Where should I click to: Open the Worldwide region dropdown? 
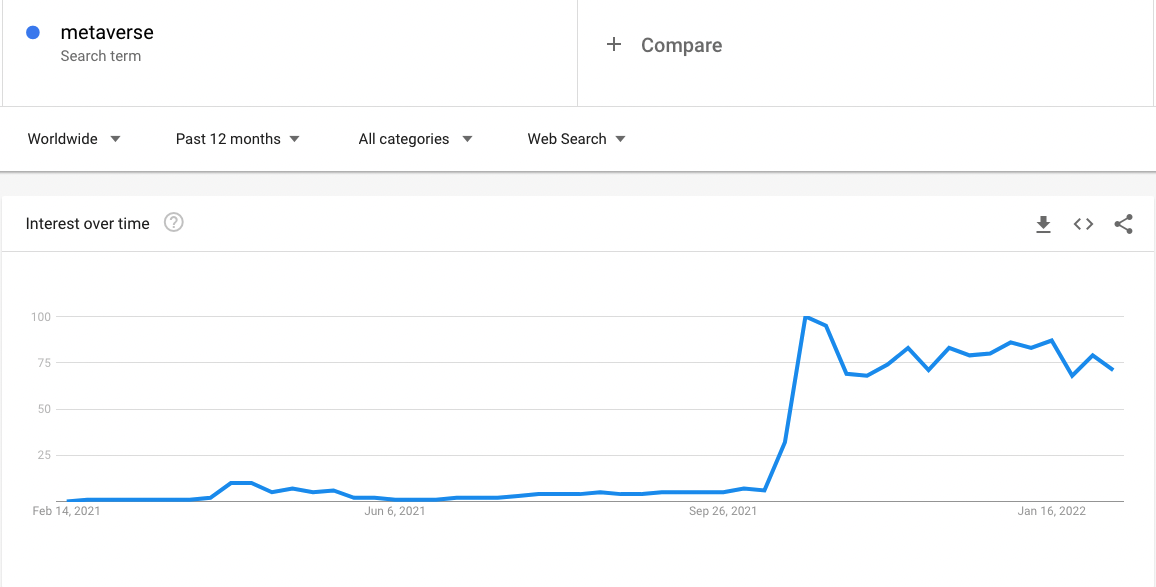click(x=74, y=139)
